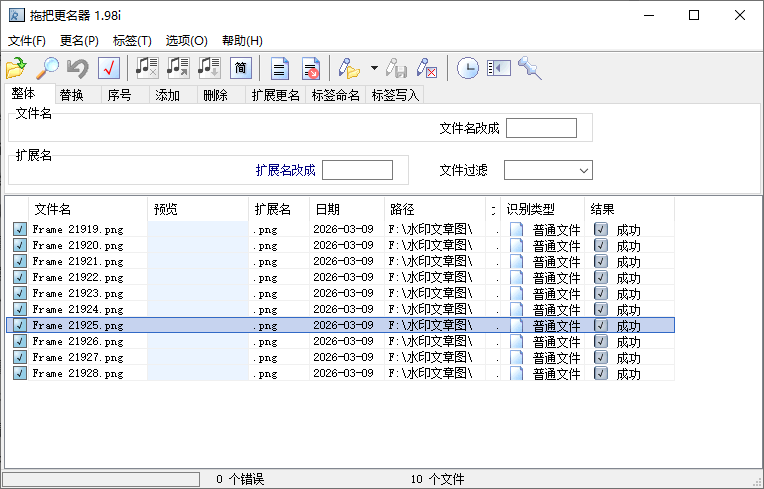Sort by the 日期 column header
This screenshot has width=764, height=489.
pos(347,209)
